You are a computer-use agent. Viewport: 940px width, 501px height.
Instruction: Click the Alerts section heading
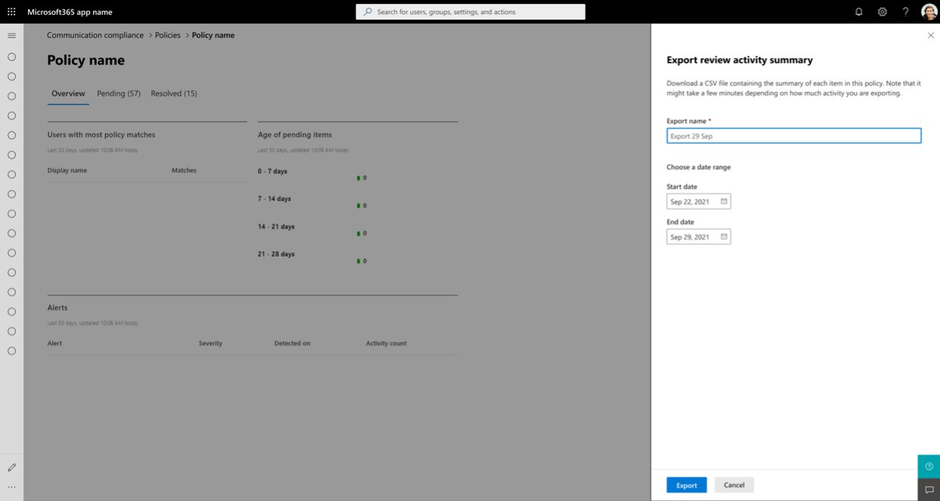pyautogui.click(x=58, y=307)
